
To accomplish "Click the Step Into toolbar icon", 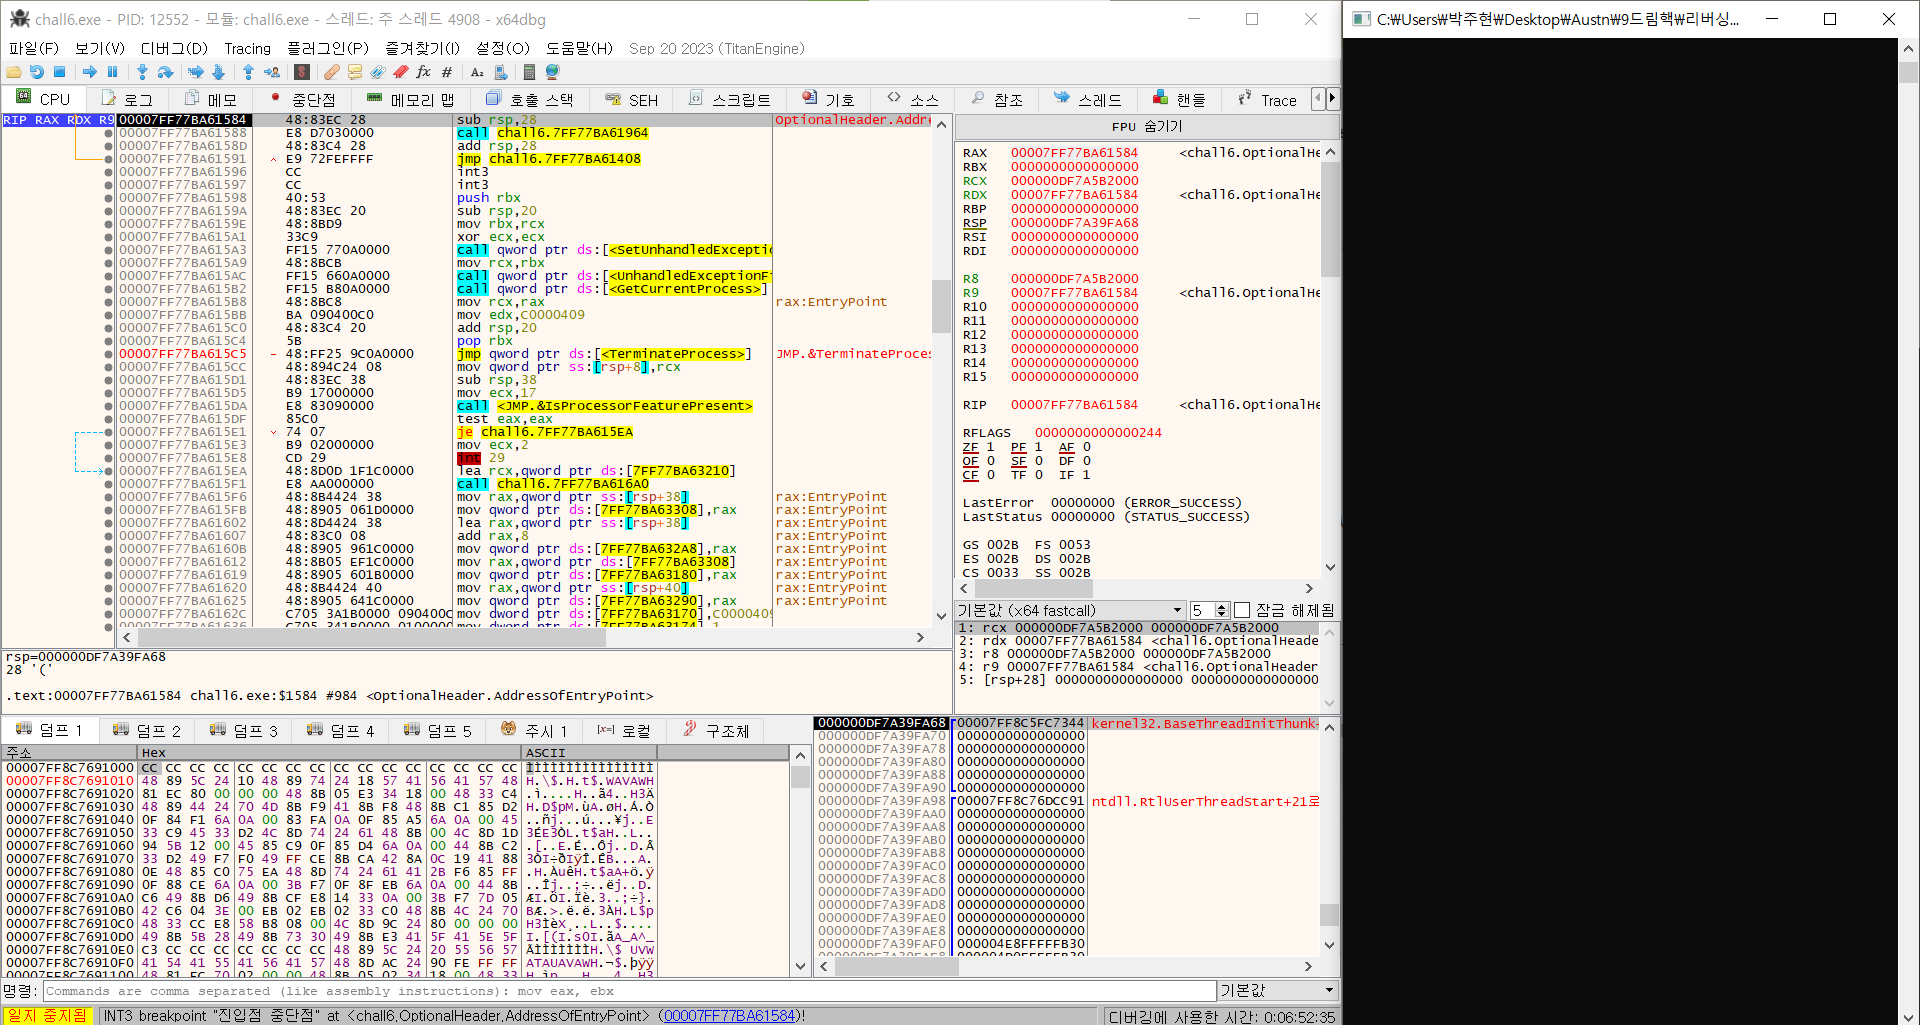I will tap(142, 72).
